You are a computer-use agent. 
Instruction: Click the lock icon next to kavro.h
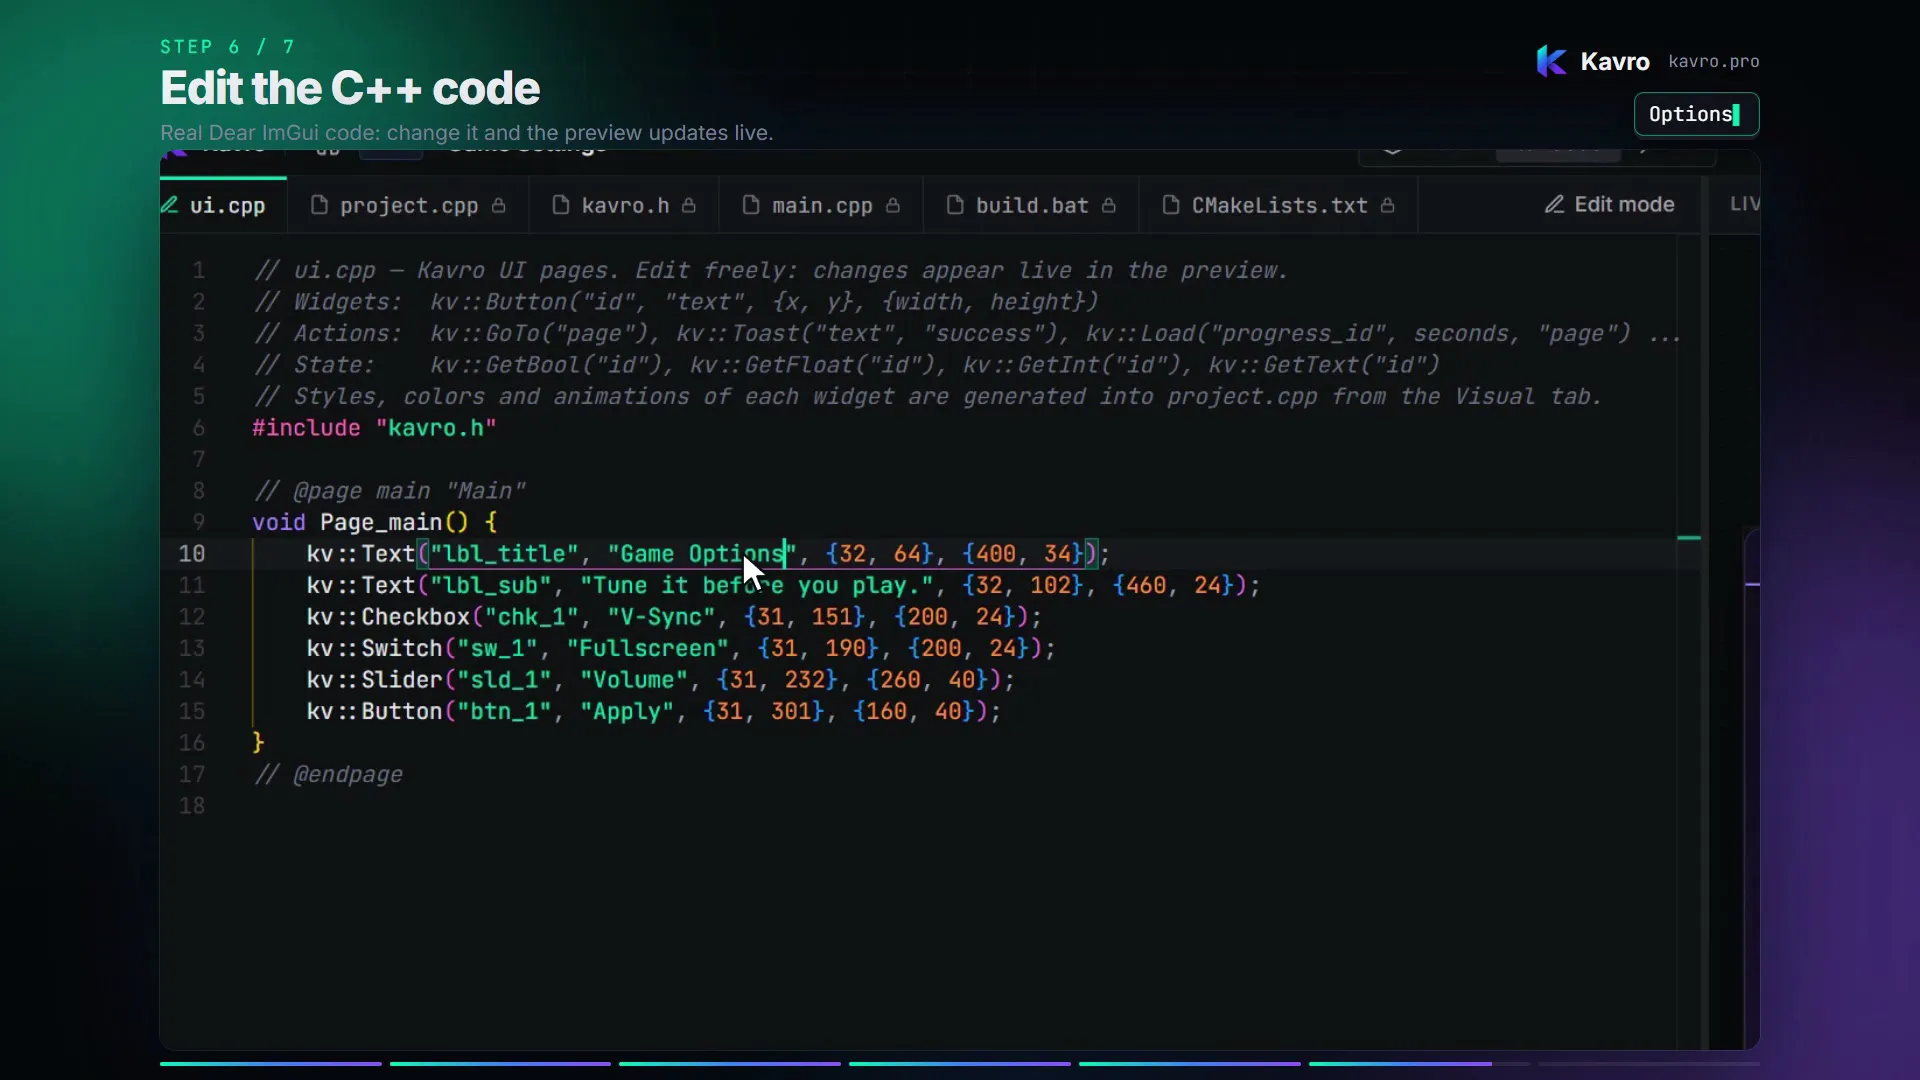click(x=689, y=205)
